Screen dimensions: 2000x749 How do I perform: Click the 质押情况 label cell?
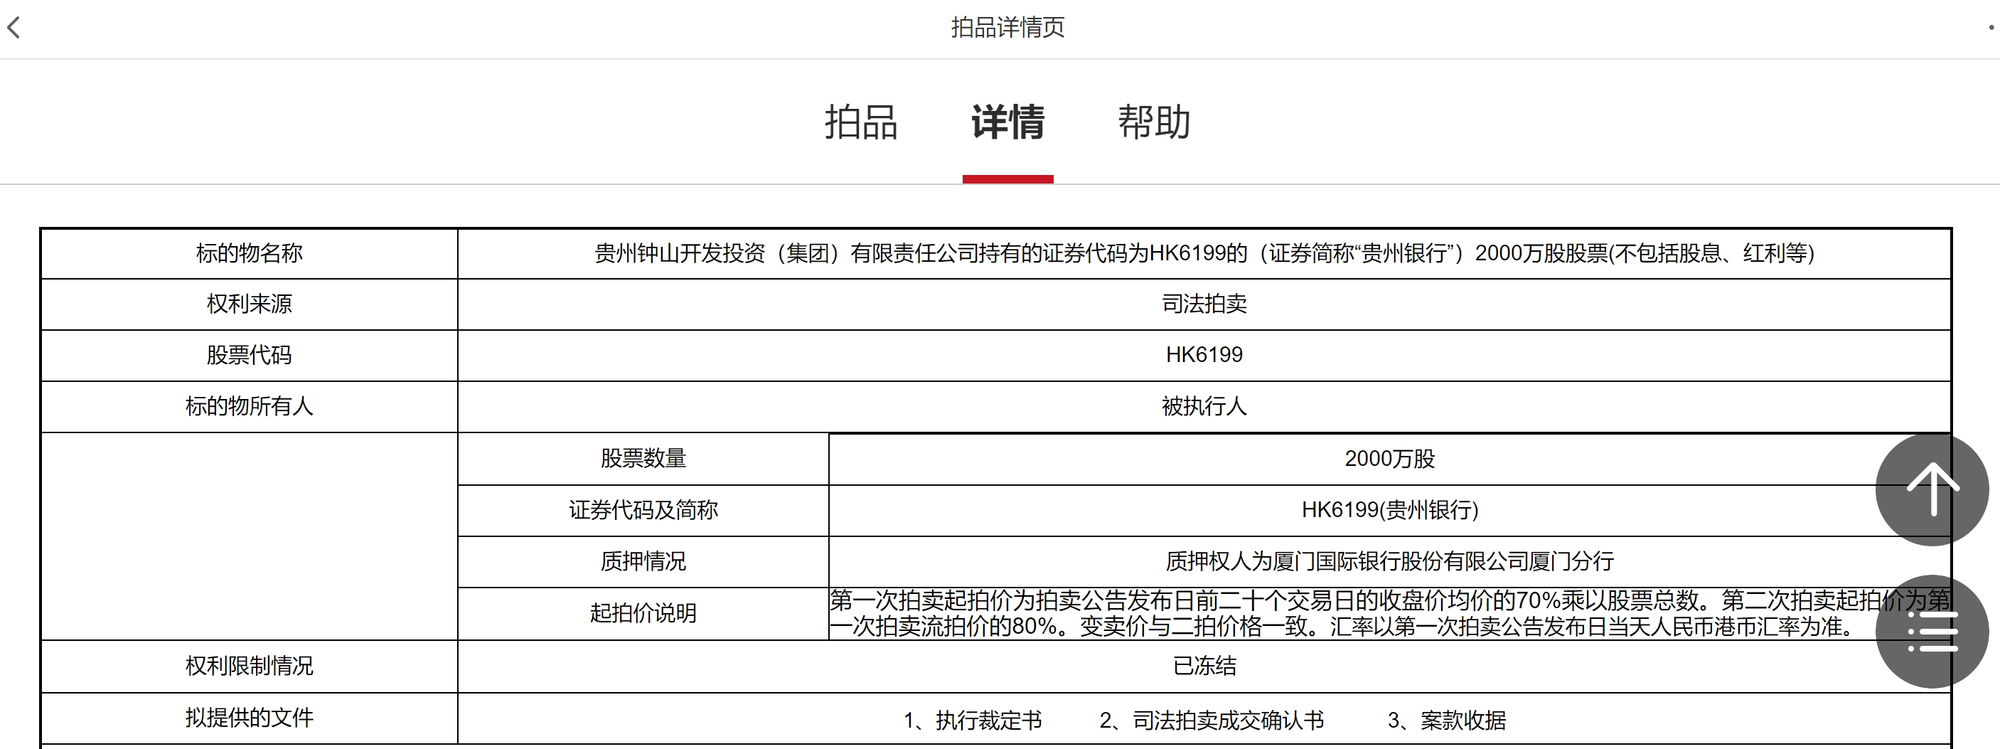pyautogui.click(x=643, y=562)
